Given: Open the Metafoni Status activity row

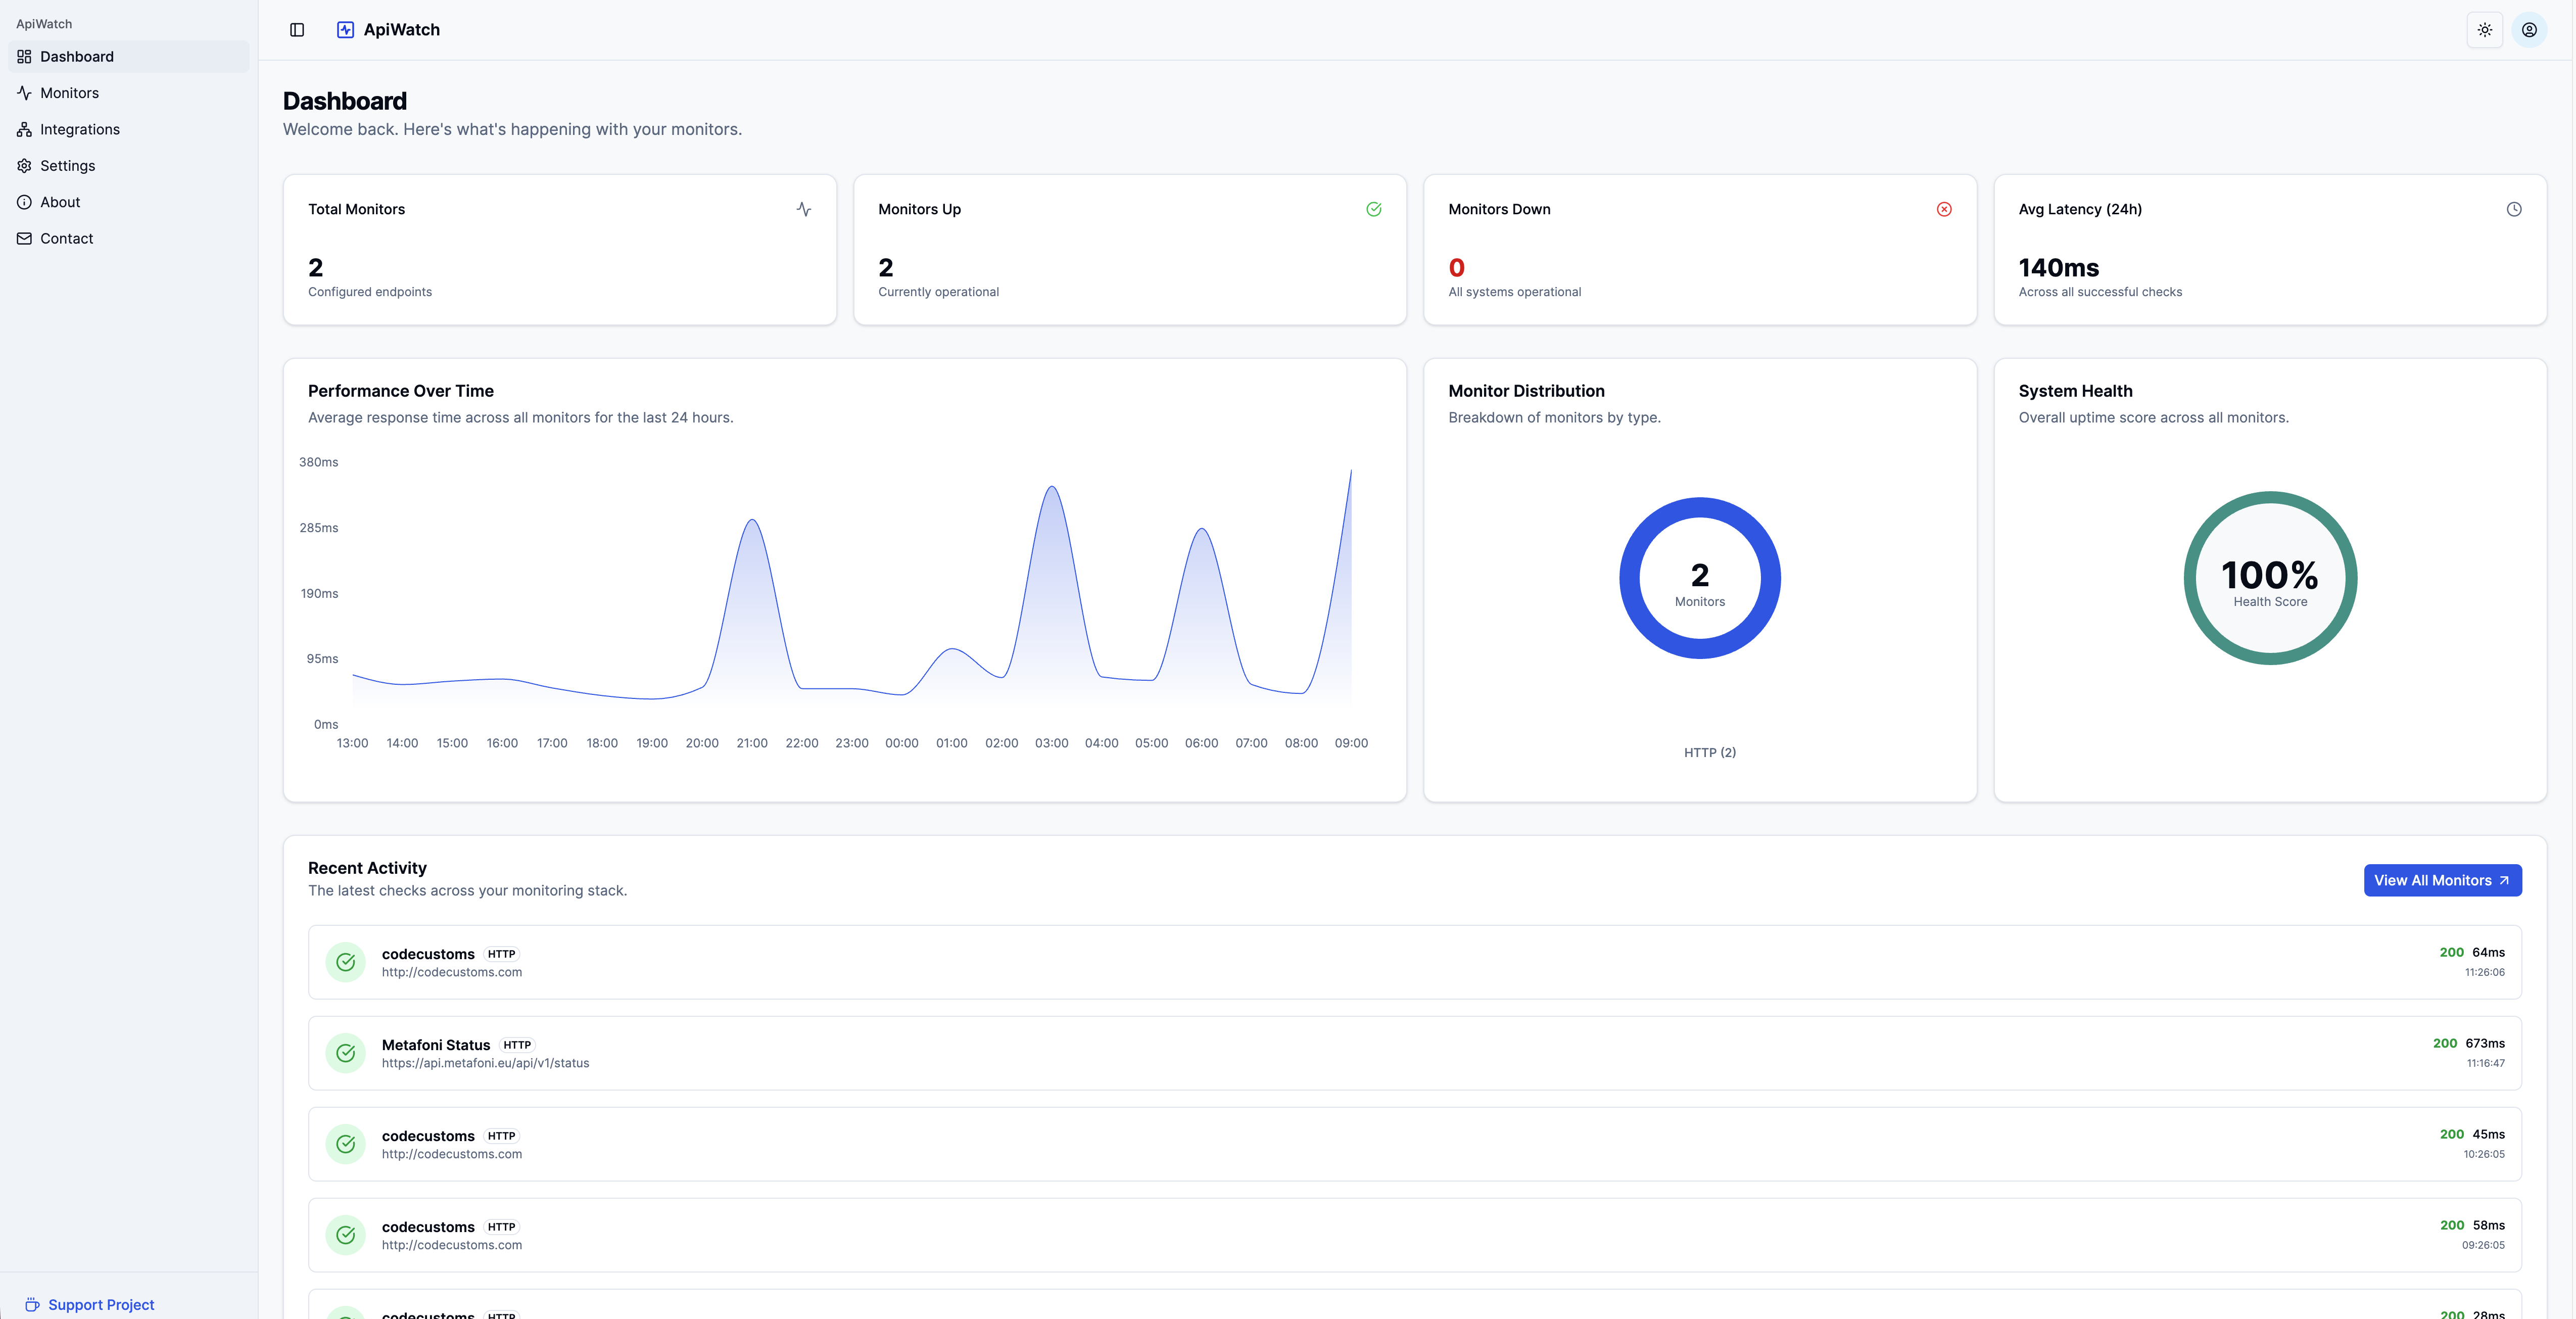Looking at the screenshot, I should point(1414,1053).
